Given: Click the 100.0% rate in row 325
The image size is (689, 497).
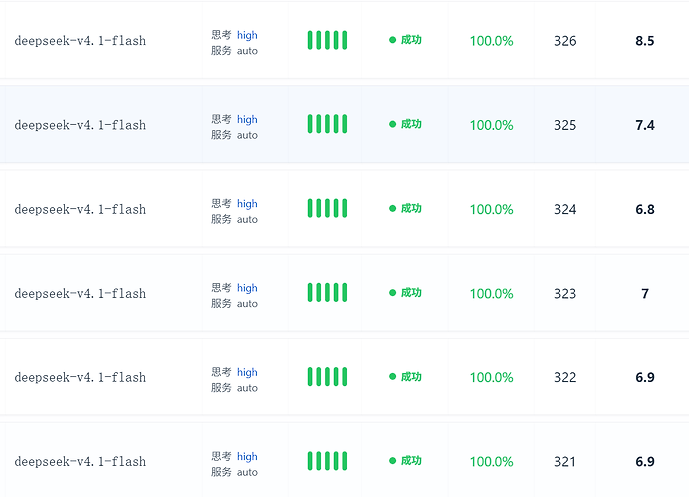Looking at the screenshot, I should click(491, 125).
